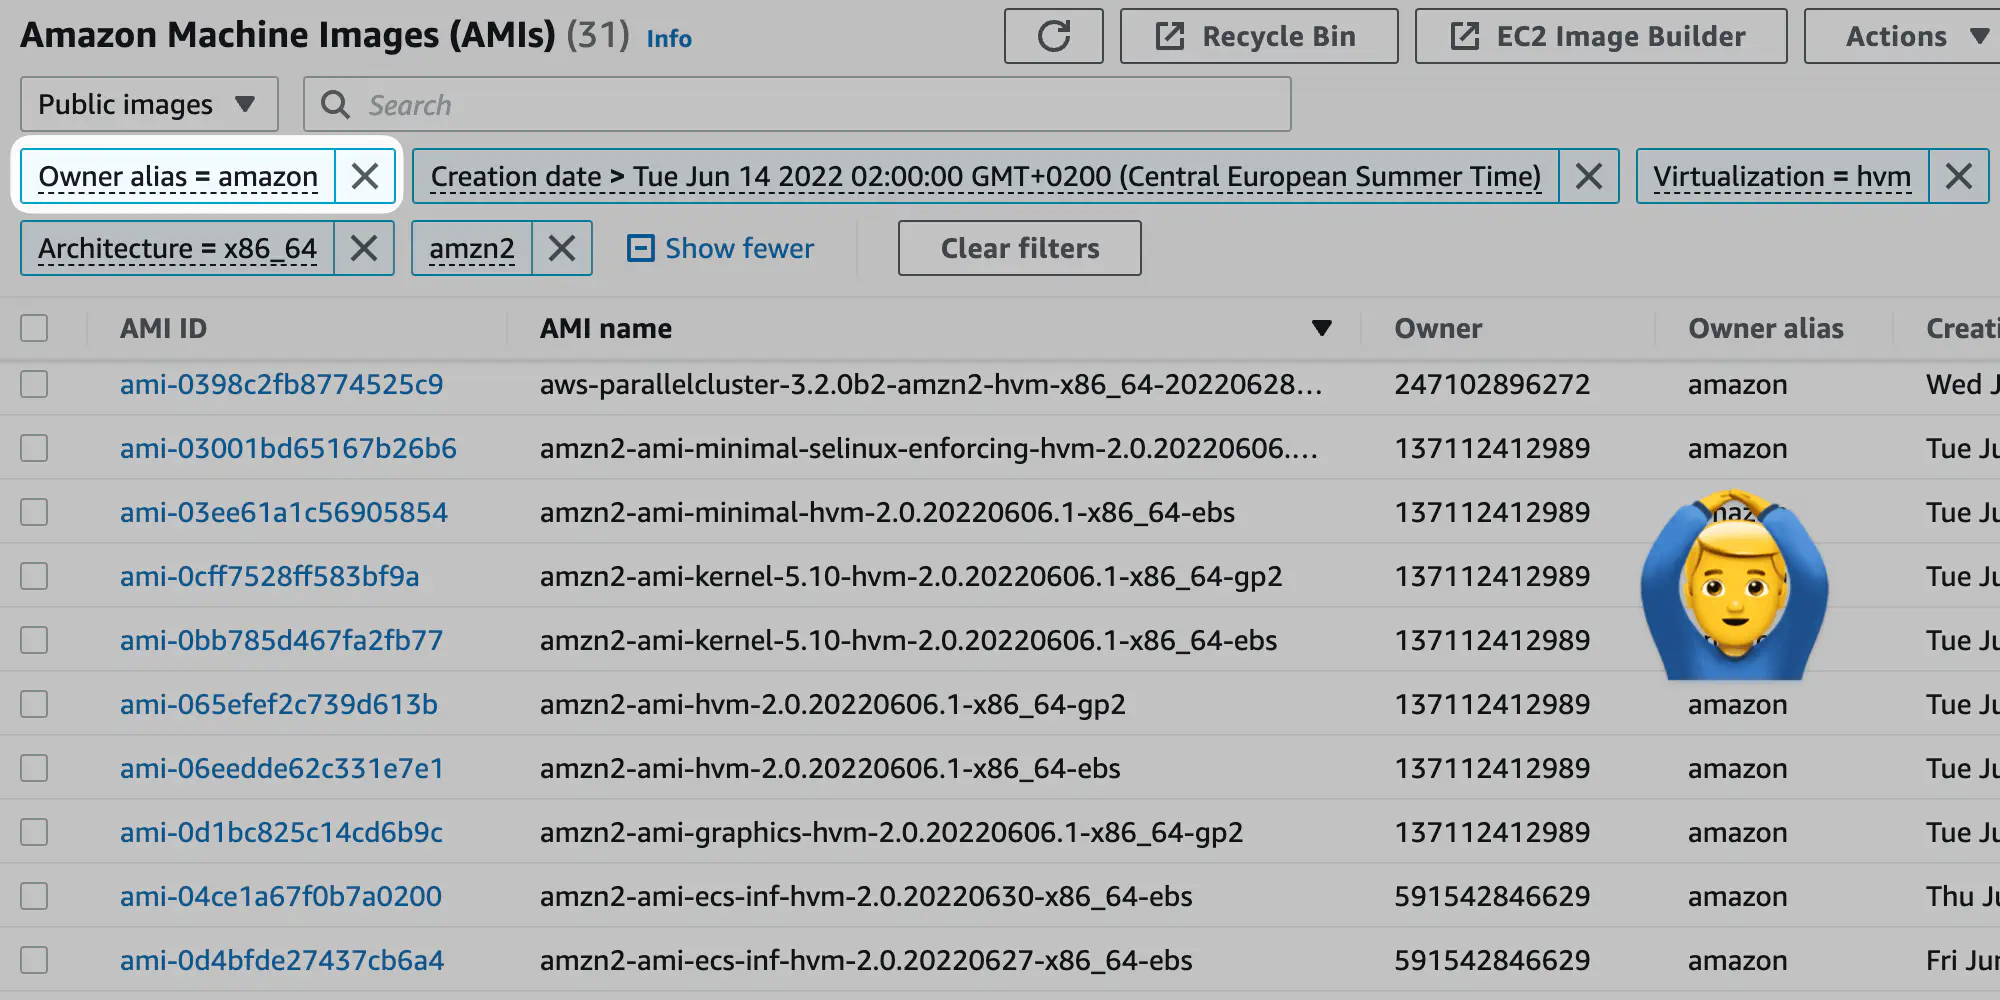Screen dimensions: 2000x1000
Task: Open the Actions dropdown menu
Action: pos(1910,37)
